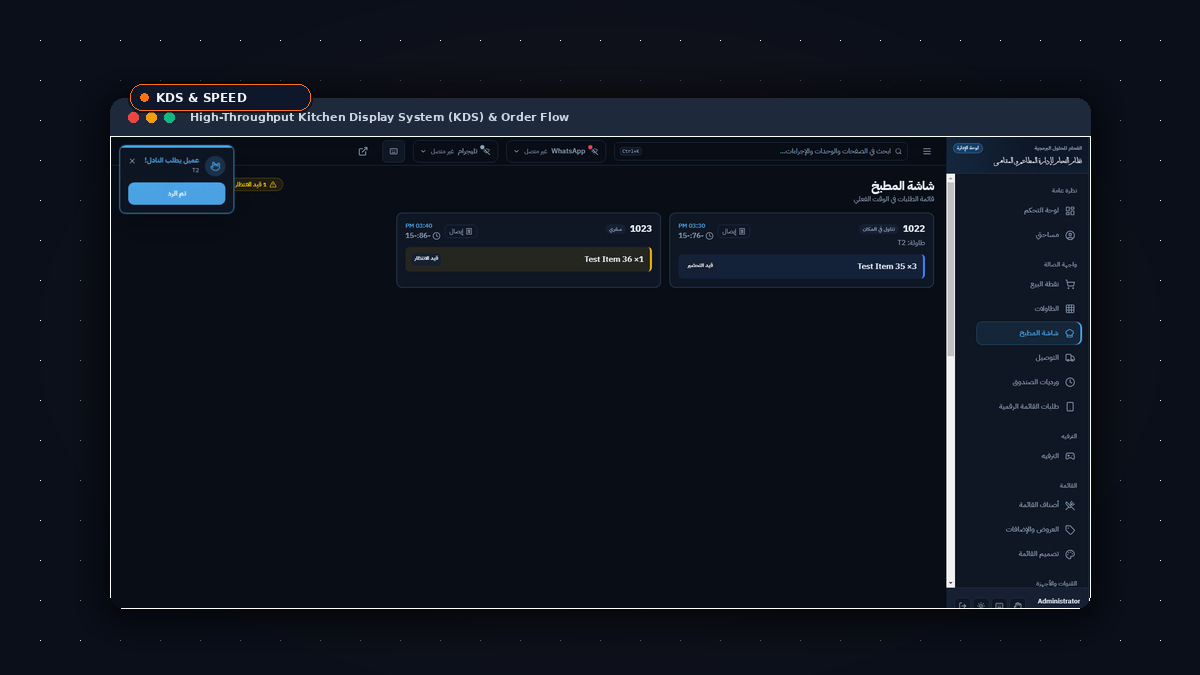Viewport: 1200px width, 675px height.
Task: Click order number 1023 heading
Action: click(641, 229)
